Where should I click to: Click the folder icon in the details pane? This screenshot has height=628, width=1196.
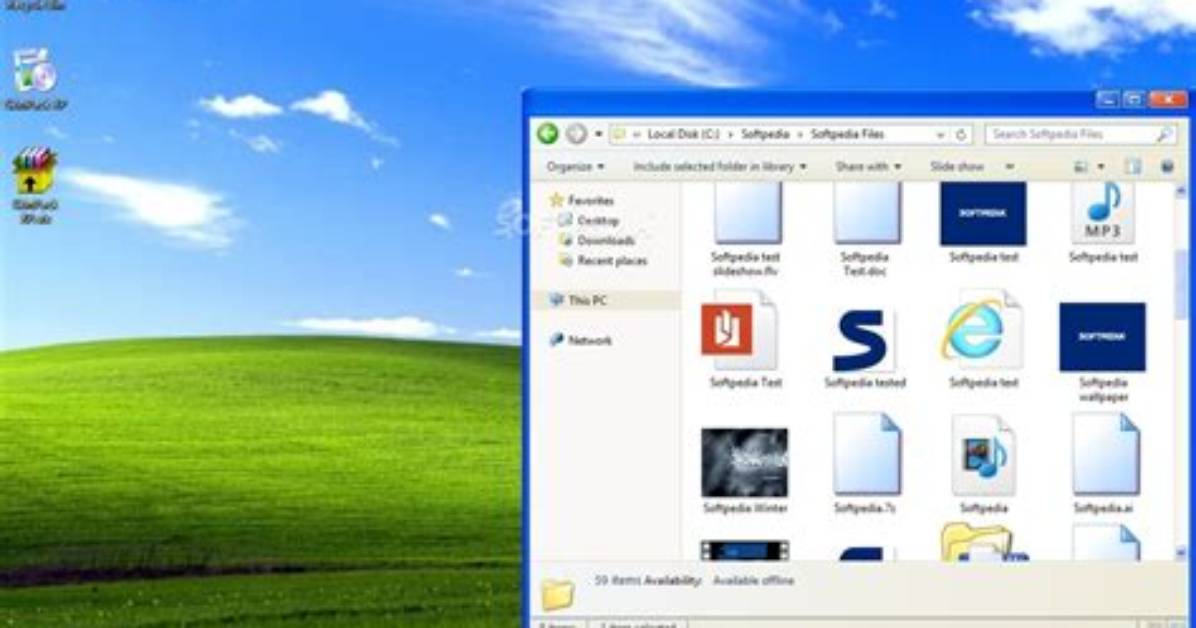pyautogui.click(x=558, y=593)
